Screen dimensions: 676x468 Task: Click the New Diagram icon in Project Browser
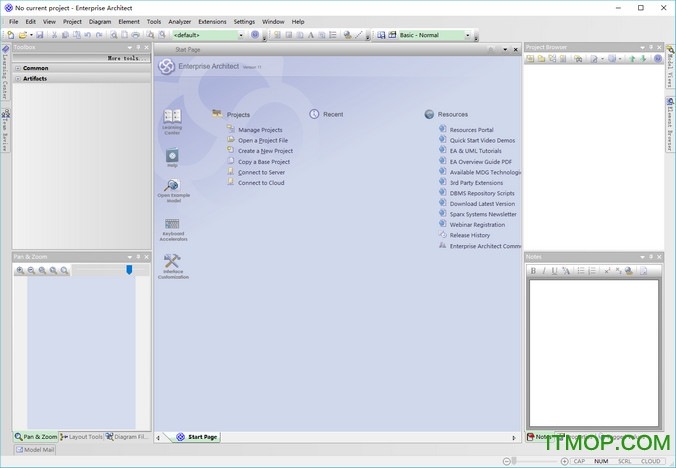point(552,59)
